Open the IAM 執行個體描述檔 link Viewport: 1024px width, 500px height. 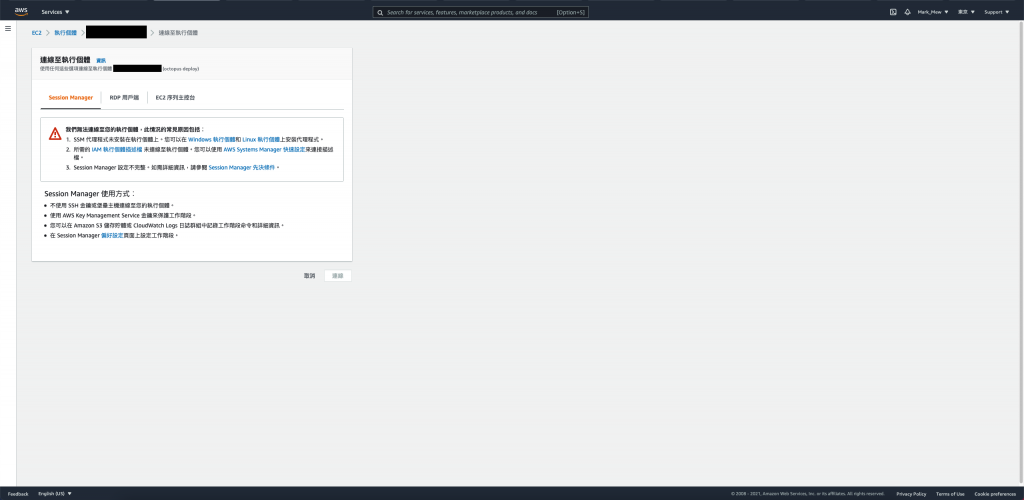tap(117, 149)
